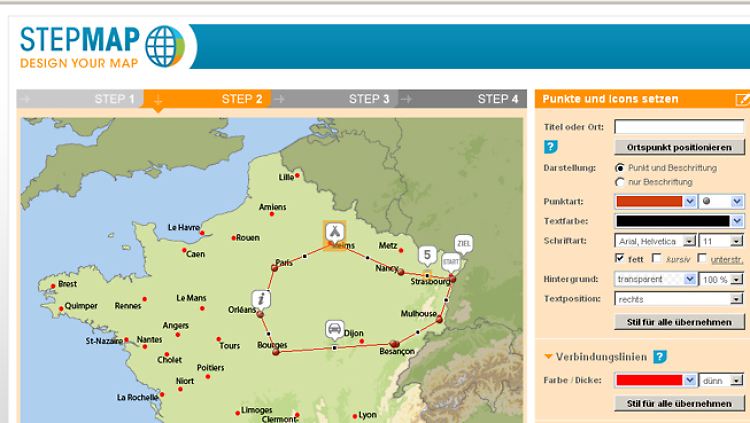Select the ZIEL destination marker
The image size is (750, 423).
[462, 243]
